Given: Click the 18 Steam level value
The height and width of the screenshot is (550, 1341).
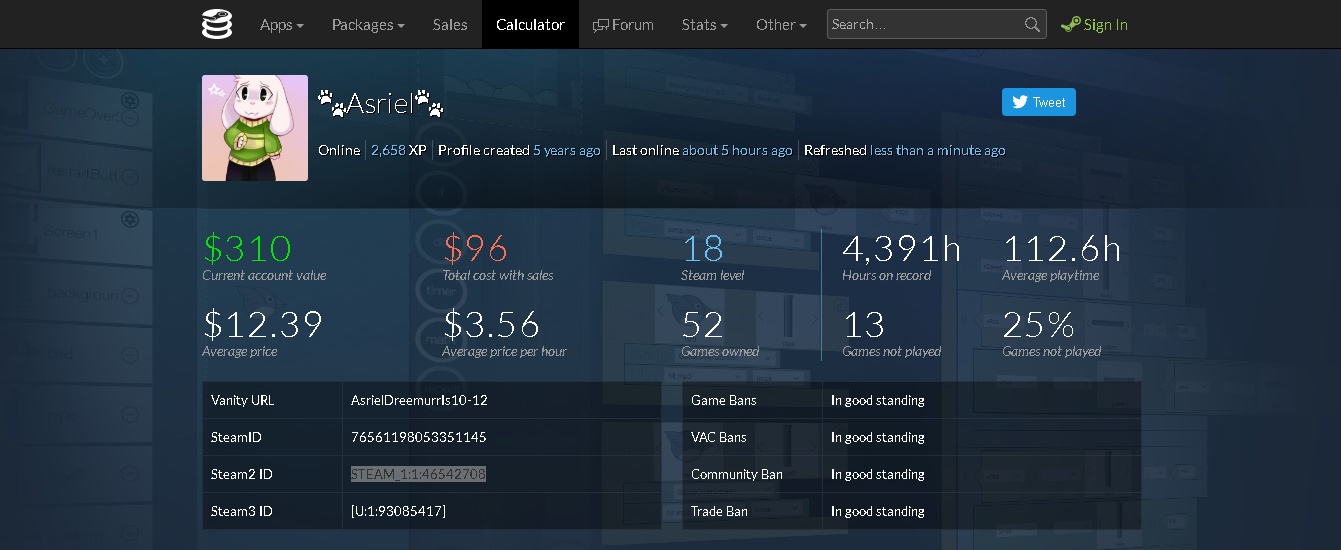Looking at the screenshot, I should [x=702, y=248].
